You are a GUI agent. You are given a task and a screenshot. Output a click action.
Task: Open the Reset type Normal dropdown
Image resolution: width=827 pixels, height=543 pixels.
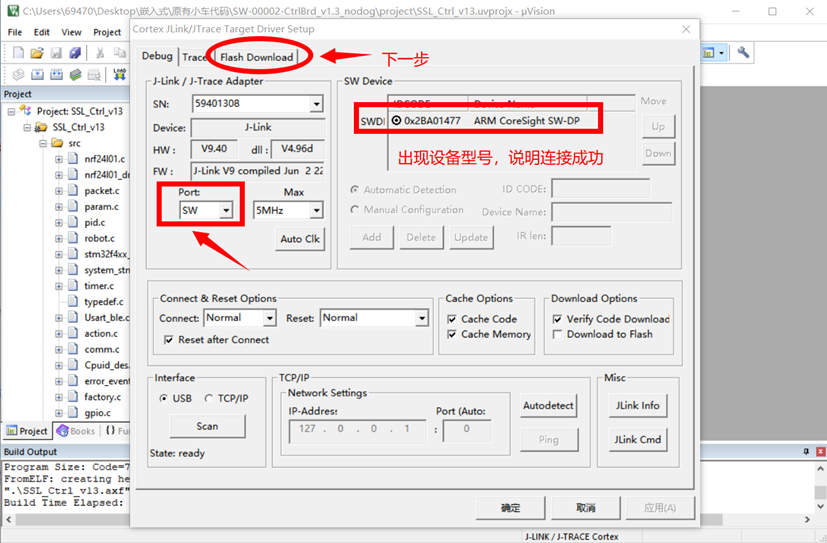(x=421, y=318)
